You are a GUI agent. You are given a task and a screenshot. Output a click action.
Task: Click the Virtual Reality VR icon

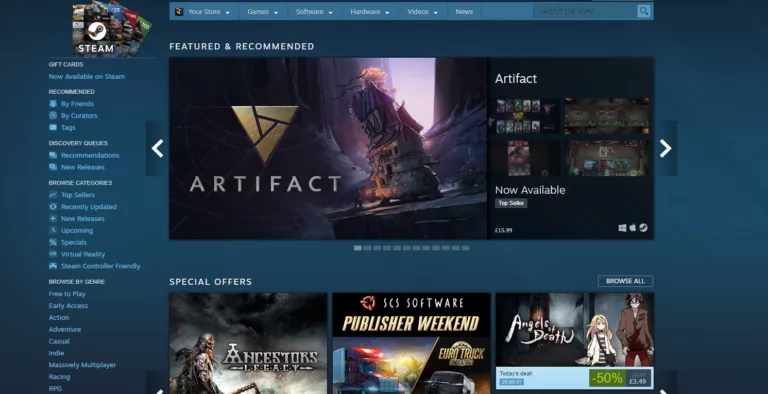(x=53, y=254)
